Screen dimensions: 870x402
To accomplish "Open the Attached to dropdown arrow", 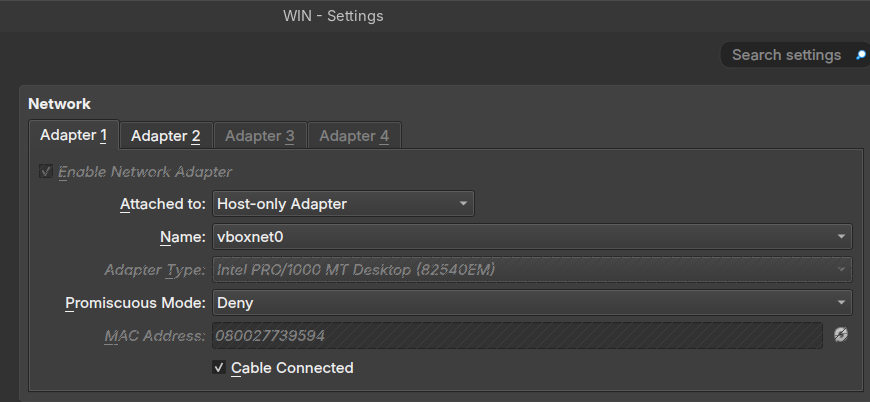I will tap(463, 203).
